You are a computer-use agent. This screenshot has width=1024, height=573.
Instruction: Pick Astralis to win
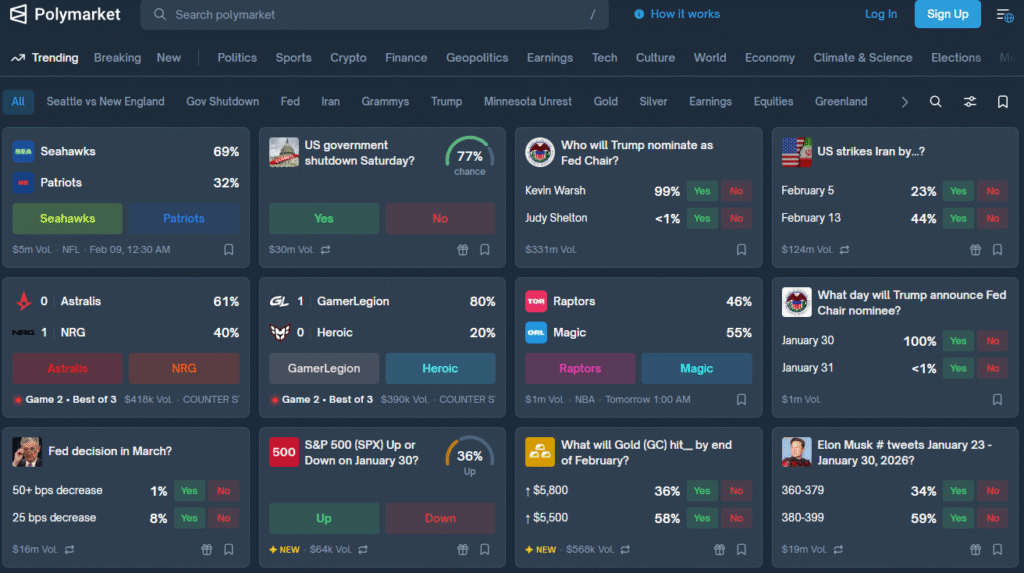point(67,368)
